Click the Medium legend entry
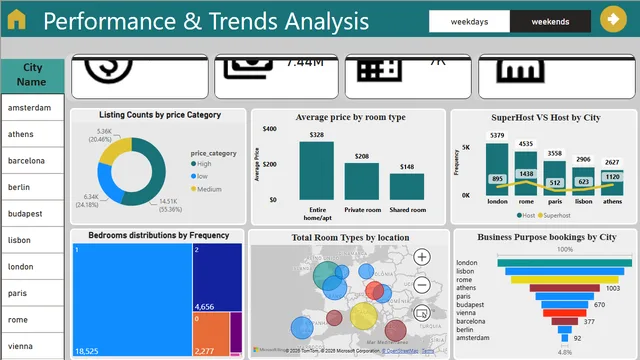The image size is (640, 360). [x=206, y=189]
